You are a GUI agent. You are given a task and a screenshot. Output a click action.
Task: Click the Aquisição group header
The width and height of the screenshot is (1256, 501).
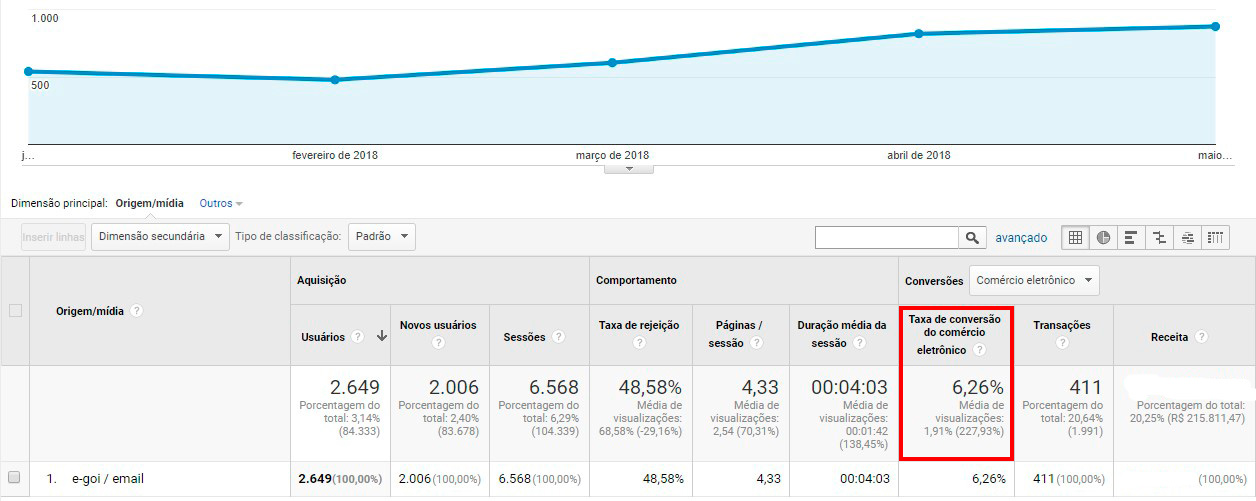[321, 281]
